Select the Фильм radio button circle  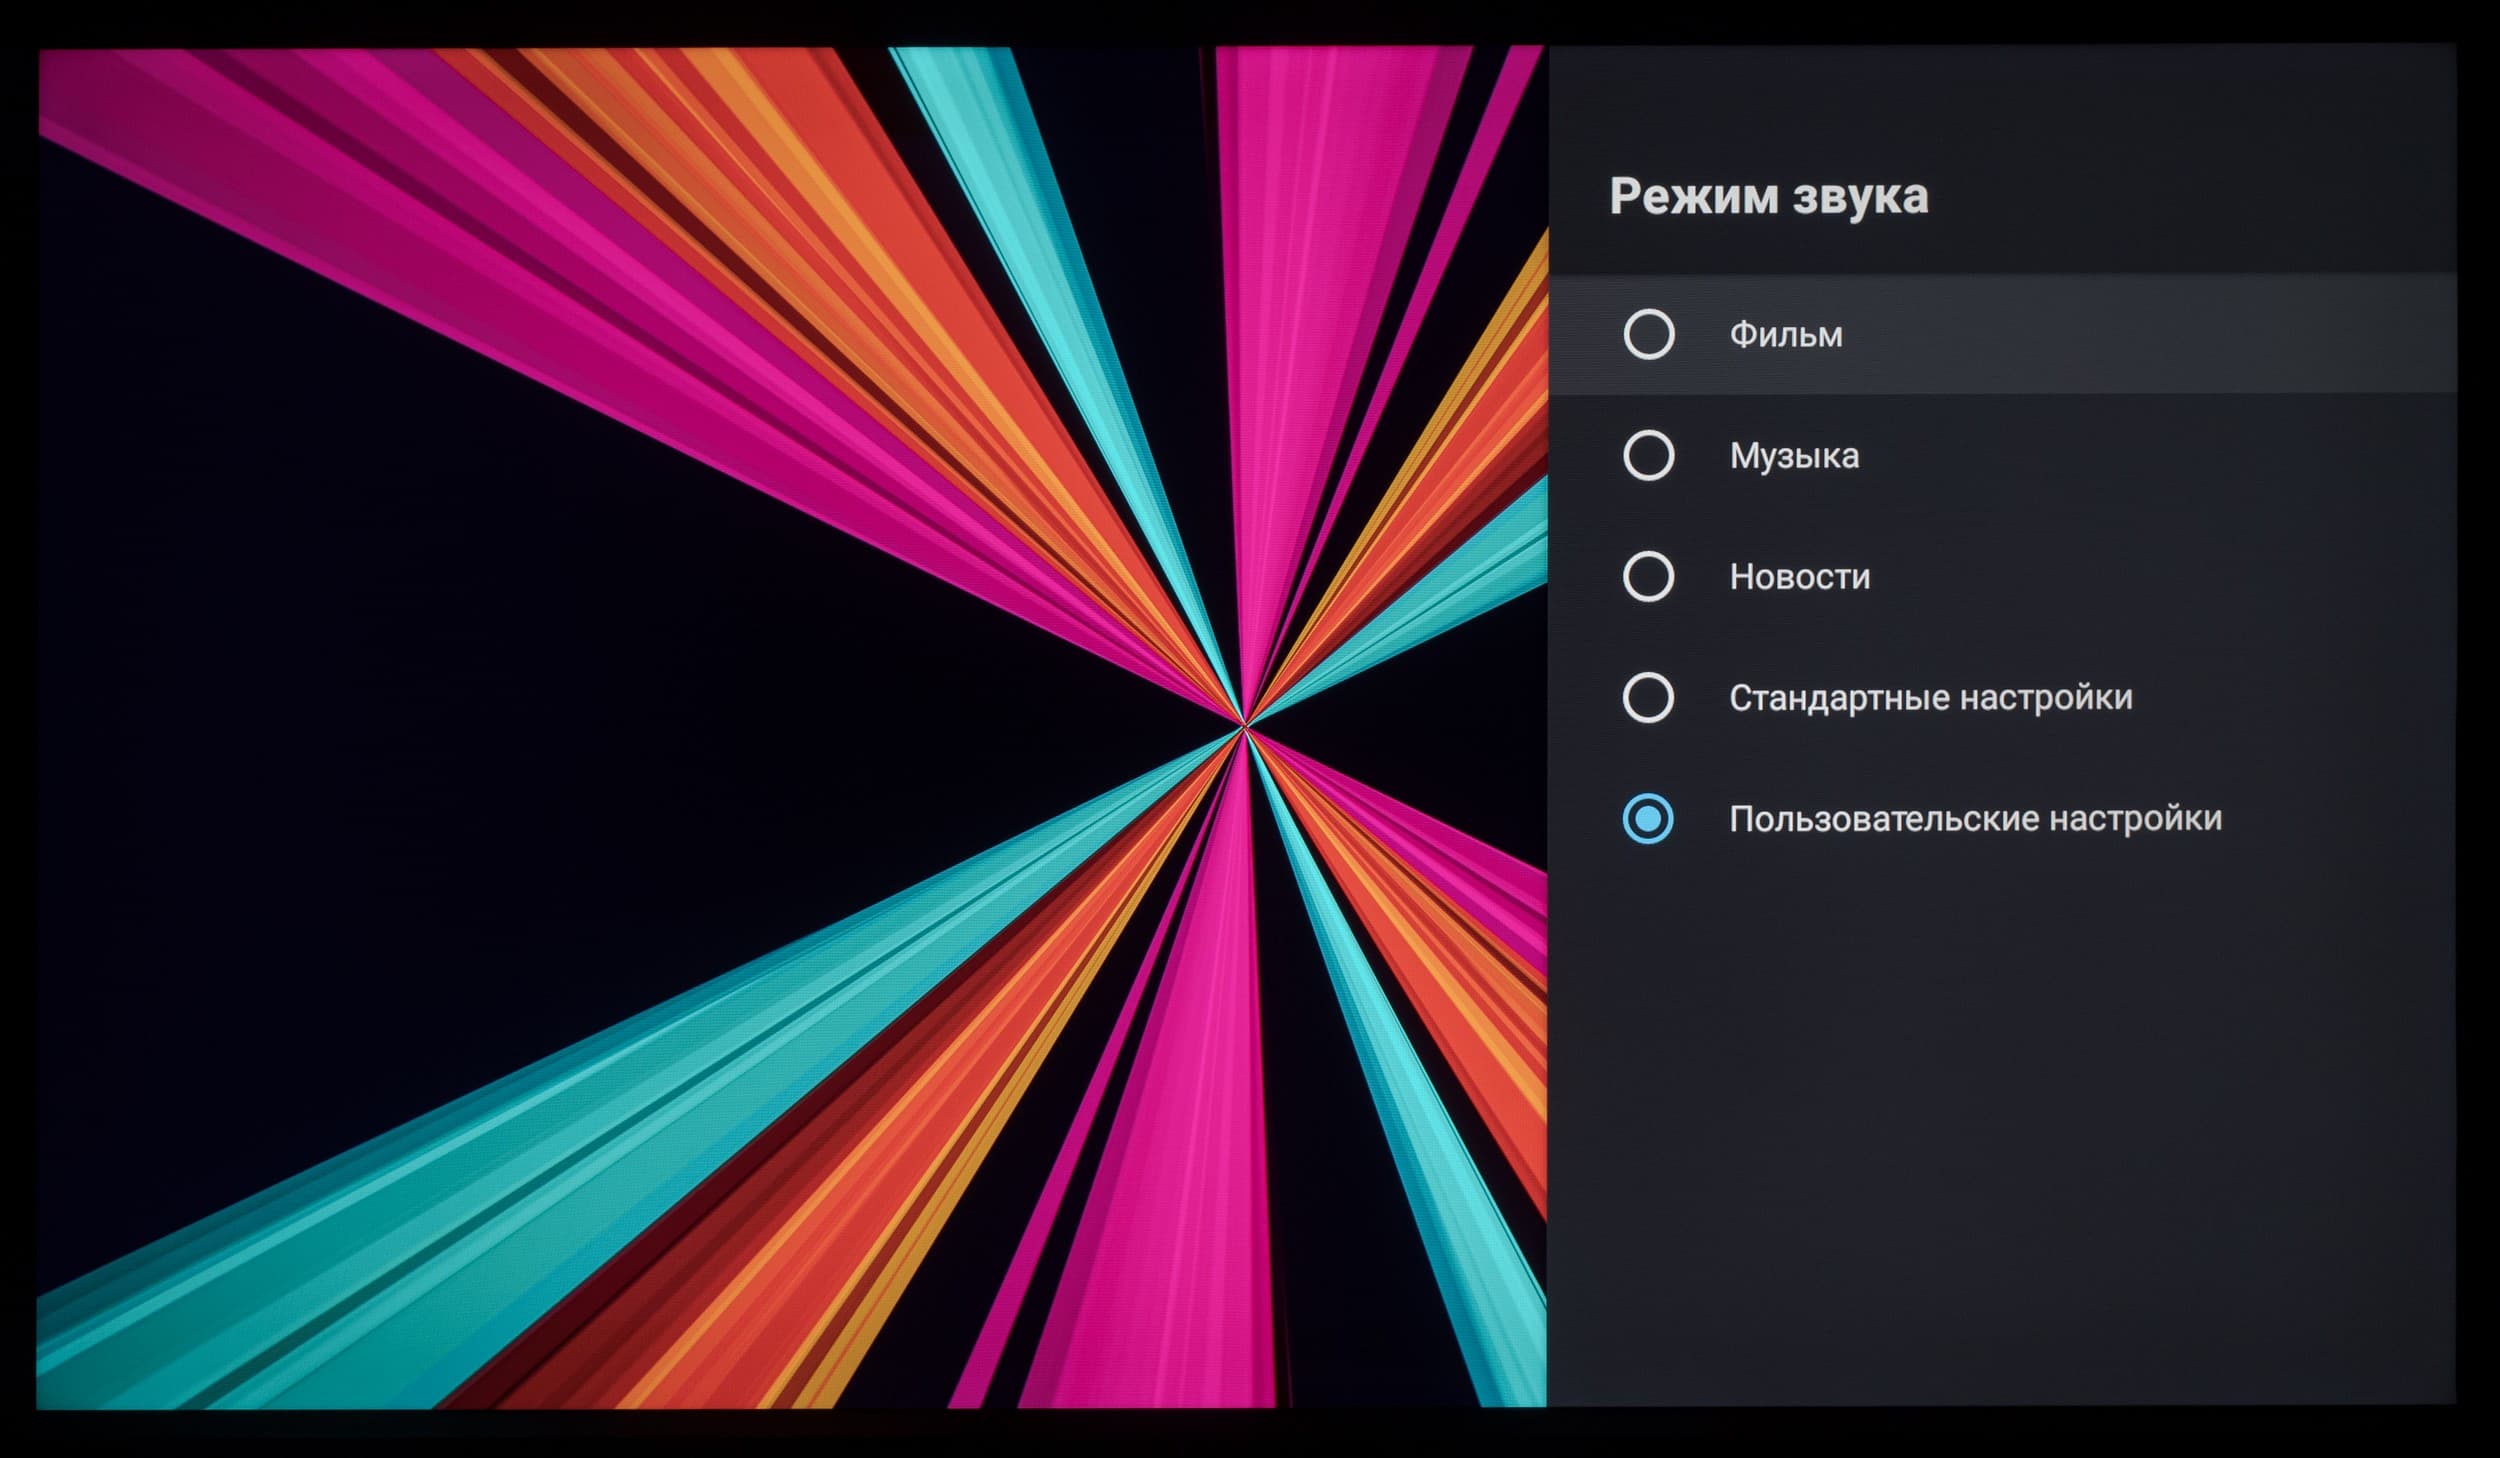click(1648, 334)
